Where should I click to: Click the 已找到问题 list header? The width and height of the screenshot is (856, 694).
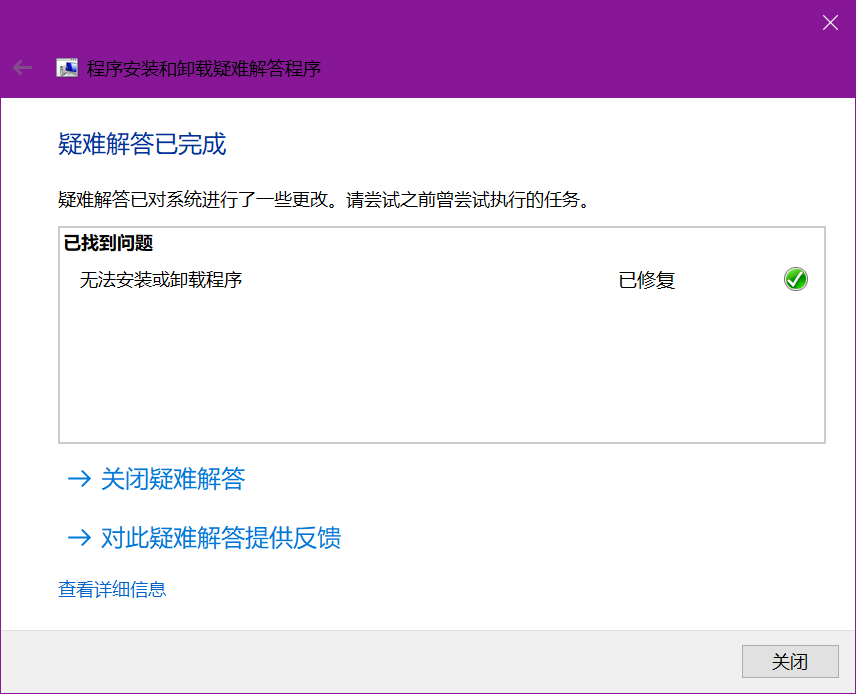click(x=108, y=243)
